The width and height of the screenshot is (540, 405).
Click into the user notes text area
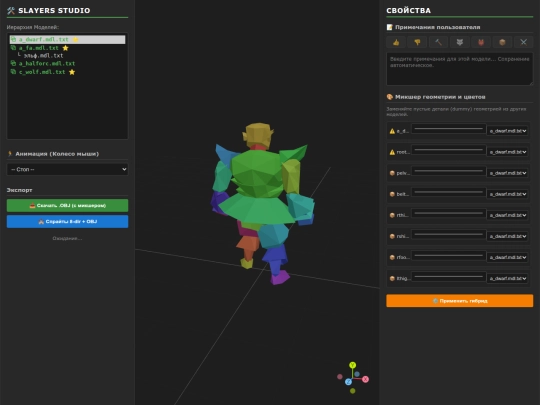point(460,69)
